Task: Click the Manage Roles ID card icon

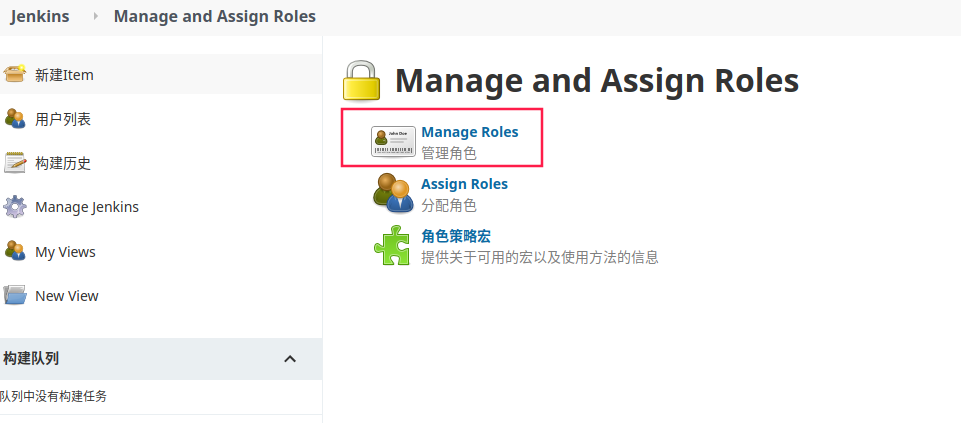Action: [x=393, y=141]
